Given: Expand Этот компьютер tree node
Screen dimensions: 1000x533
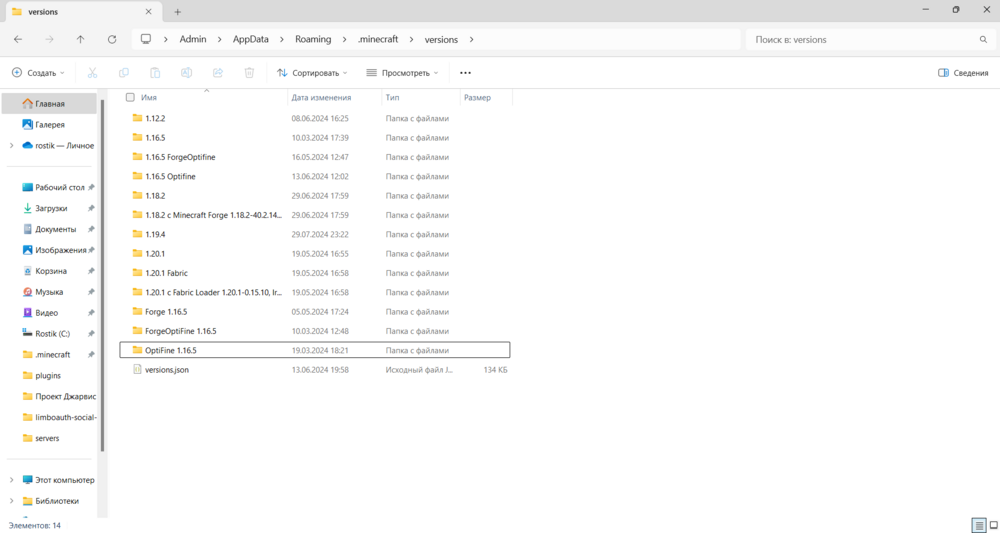Looking at the screenshot, I should pyautogui.click(x=11, y=479).
